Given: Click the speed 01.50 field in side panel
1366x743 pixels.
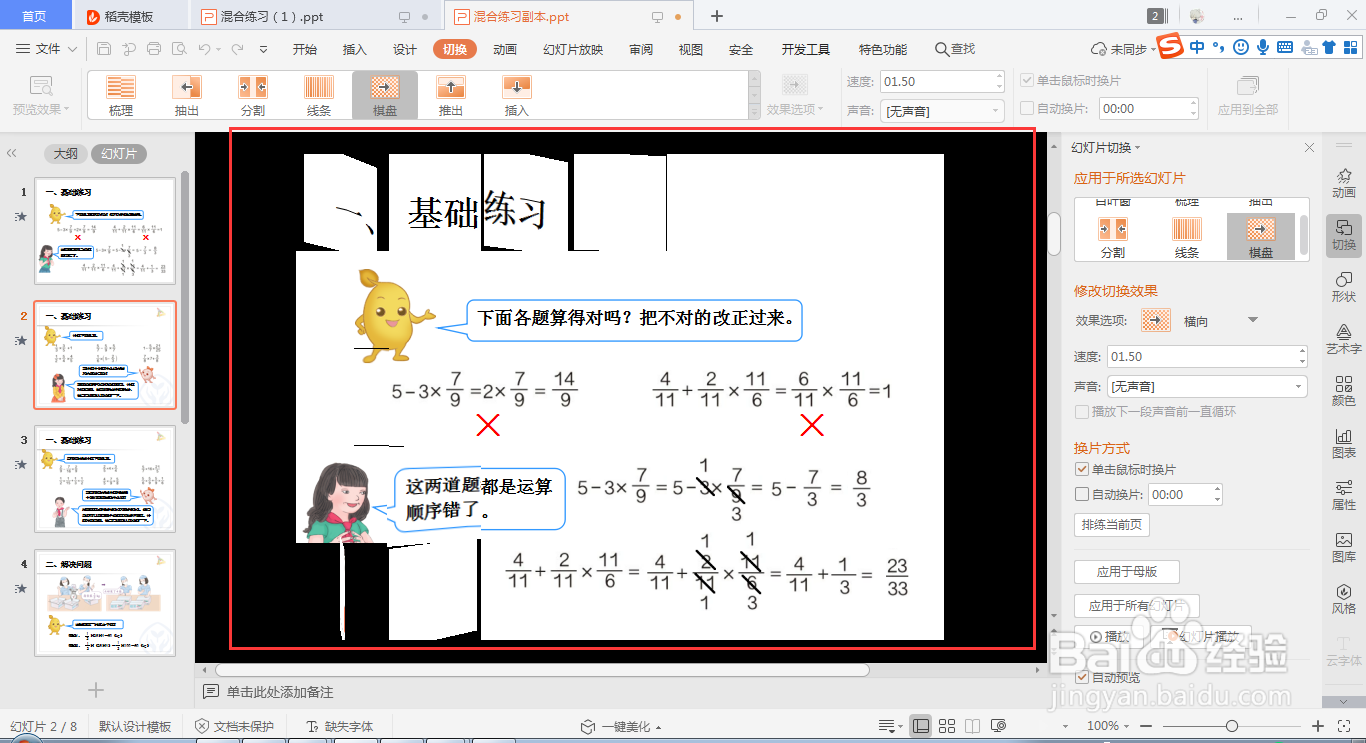Looking at the screenshot, I should [x=1207, y=356].
